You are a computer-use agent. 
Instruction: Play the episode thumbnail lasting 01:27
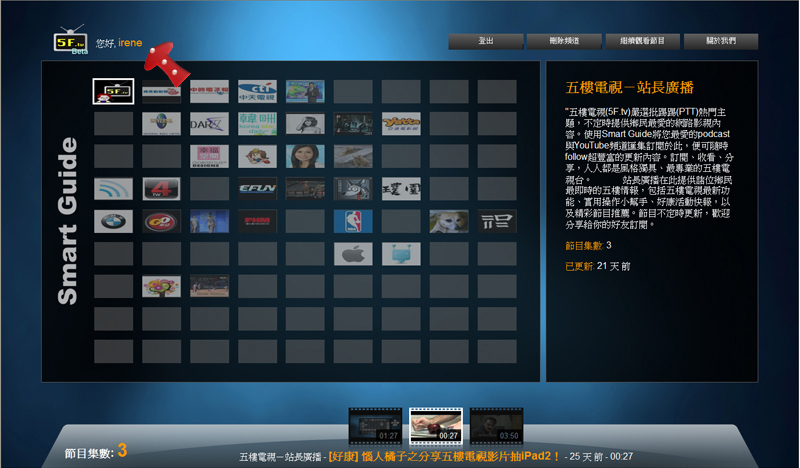pos(375,426)
